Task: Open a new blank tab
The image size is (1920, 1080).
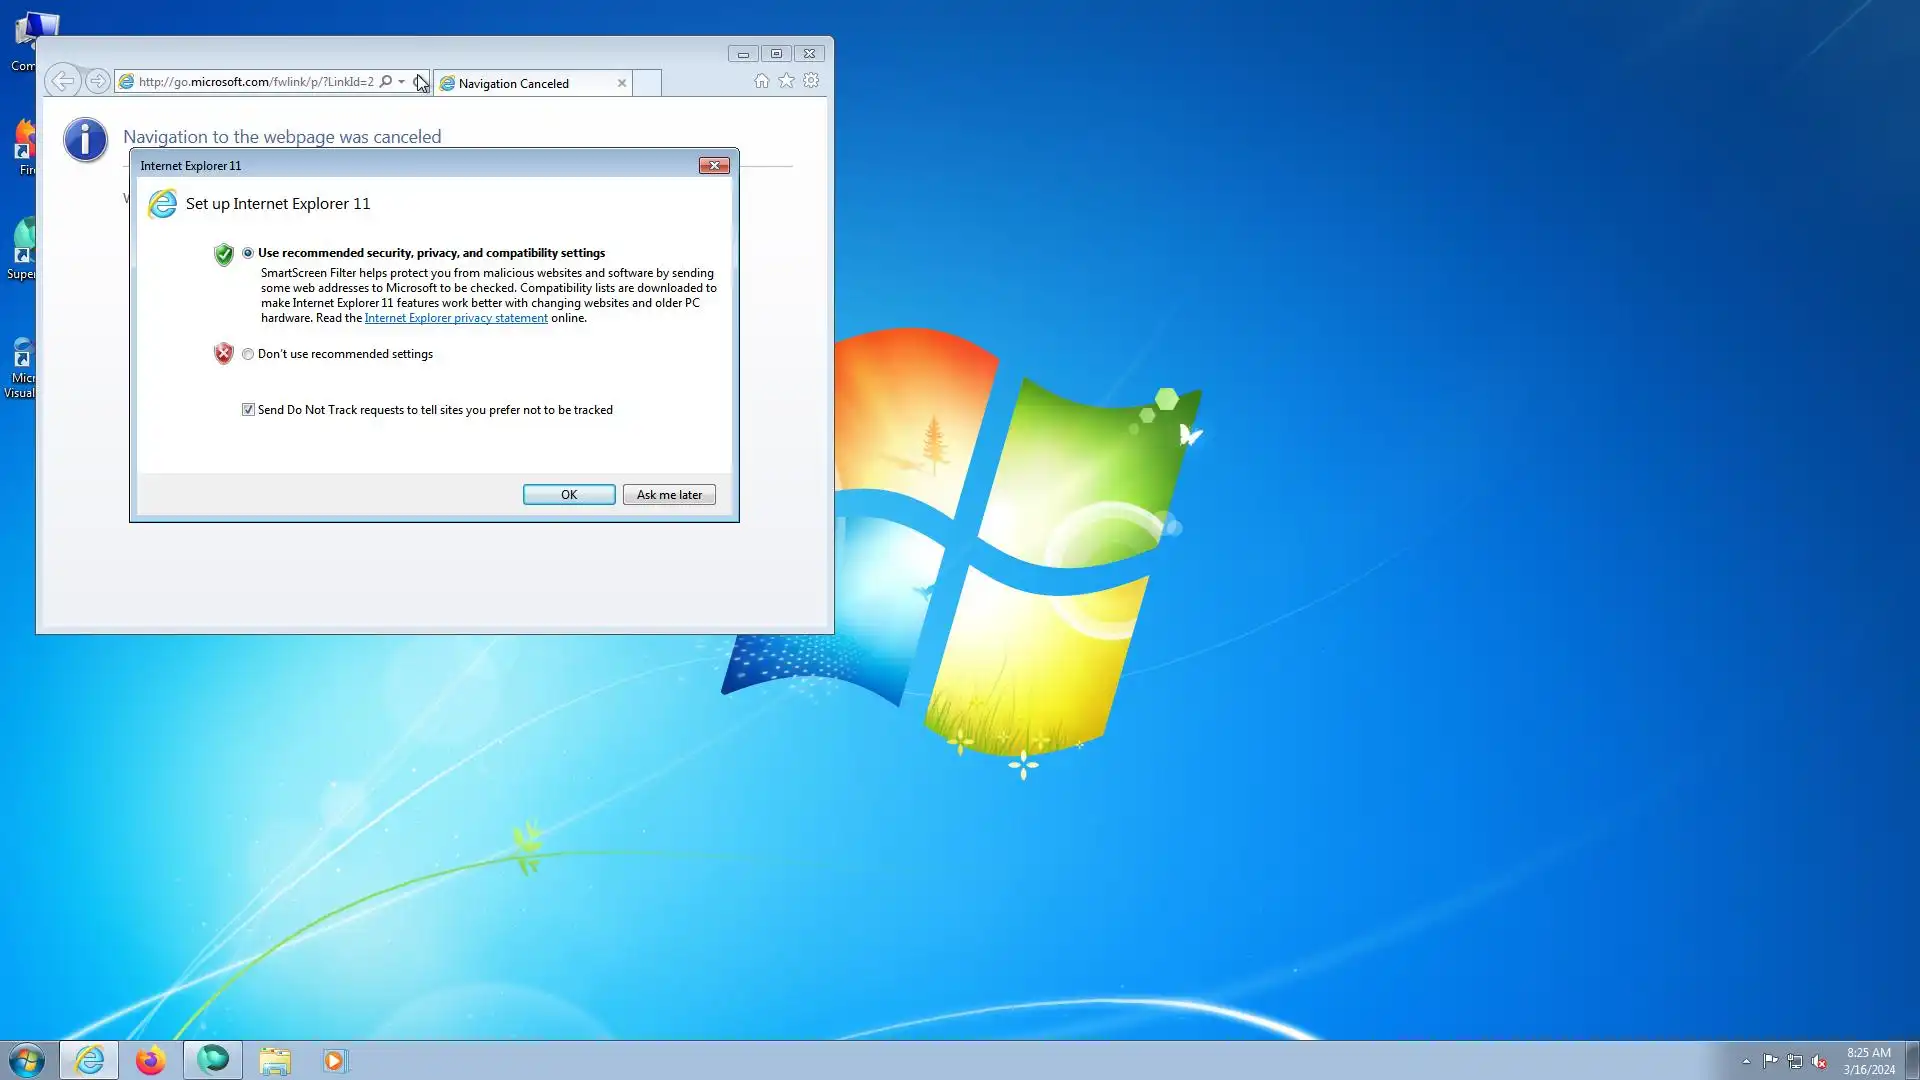Action: pos(647,83)
